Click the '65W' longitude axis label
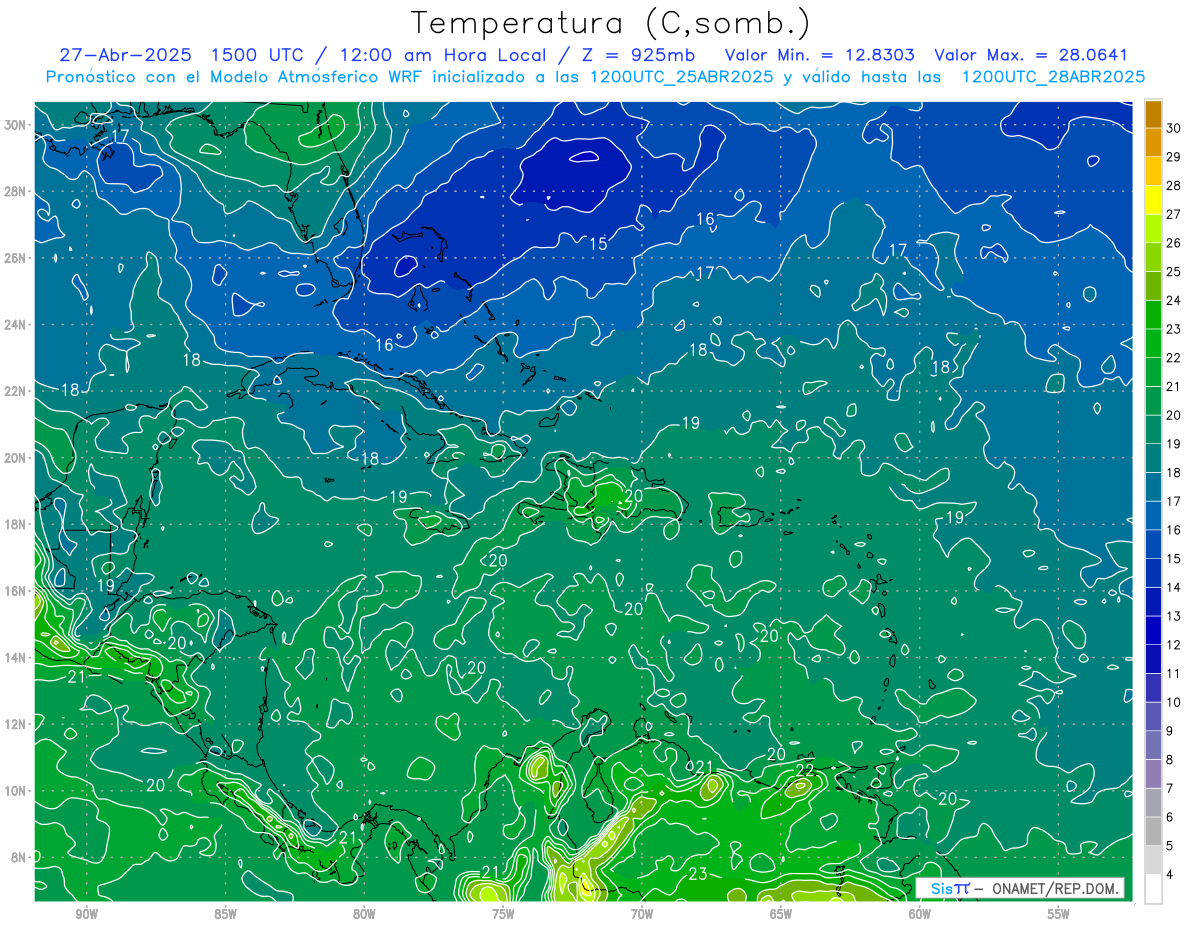 (781, 914)
